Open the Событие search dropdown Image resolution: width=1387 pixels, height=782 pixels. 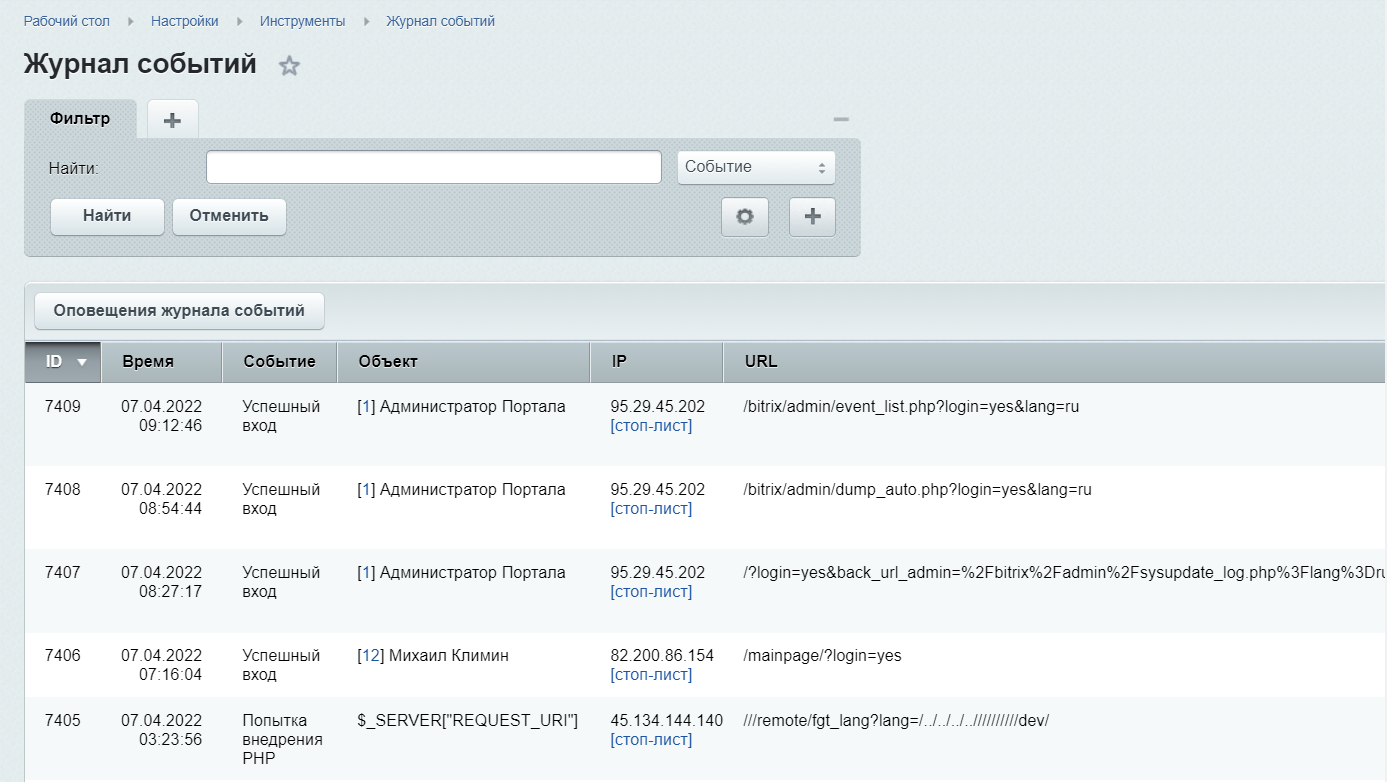pyautogui.click(x=756, y=167)
